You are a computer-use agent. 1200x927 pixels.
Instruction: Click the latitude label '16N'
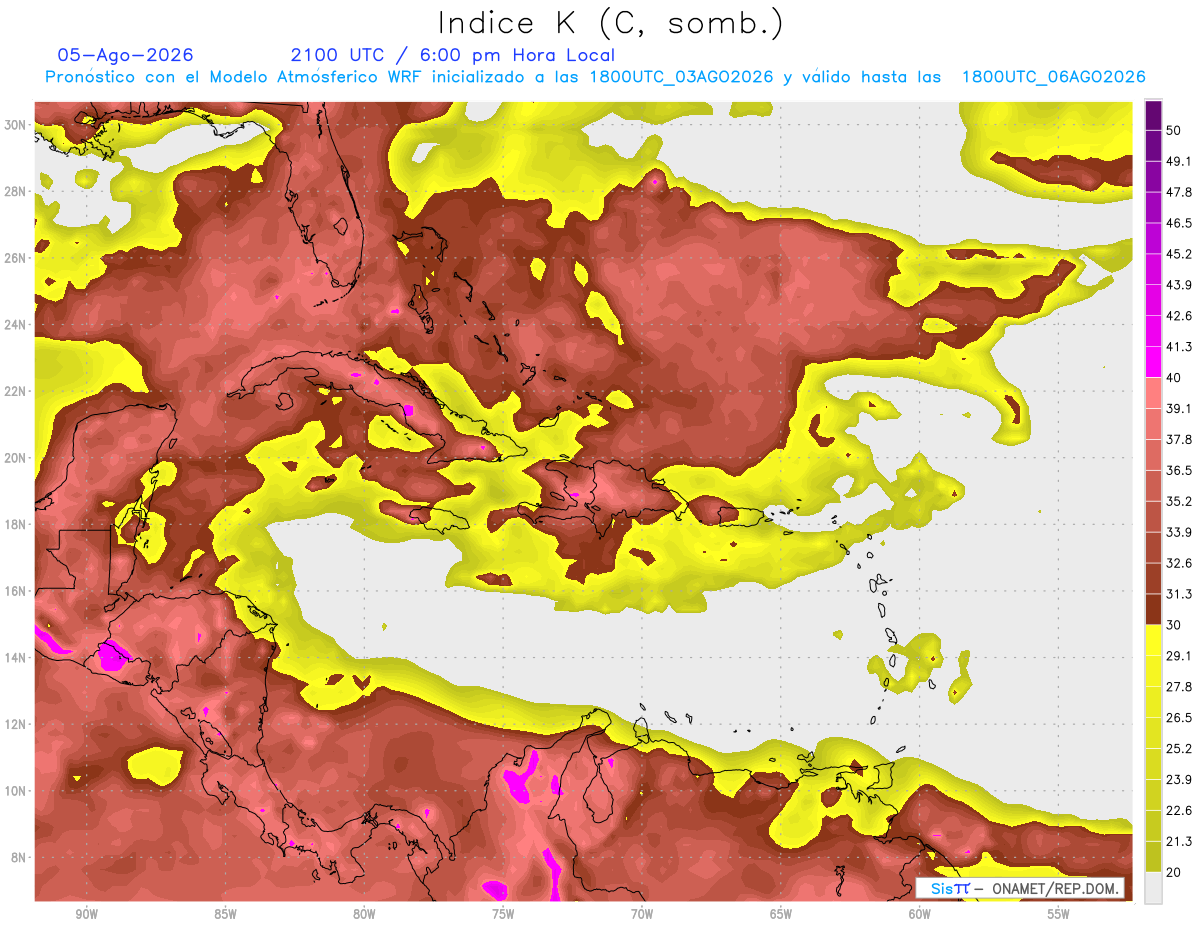tap(16, 591)
